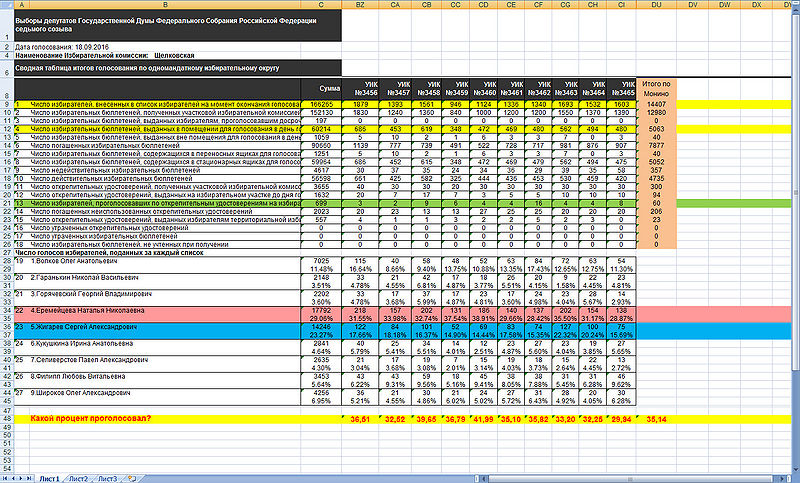Click the 'УИК №3460' header cell
Viewport: 800px width, 483px height.
coord(483,88)
